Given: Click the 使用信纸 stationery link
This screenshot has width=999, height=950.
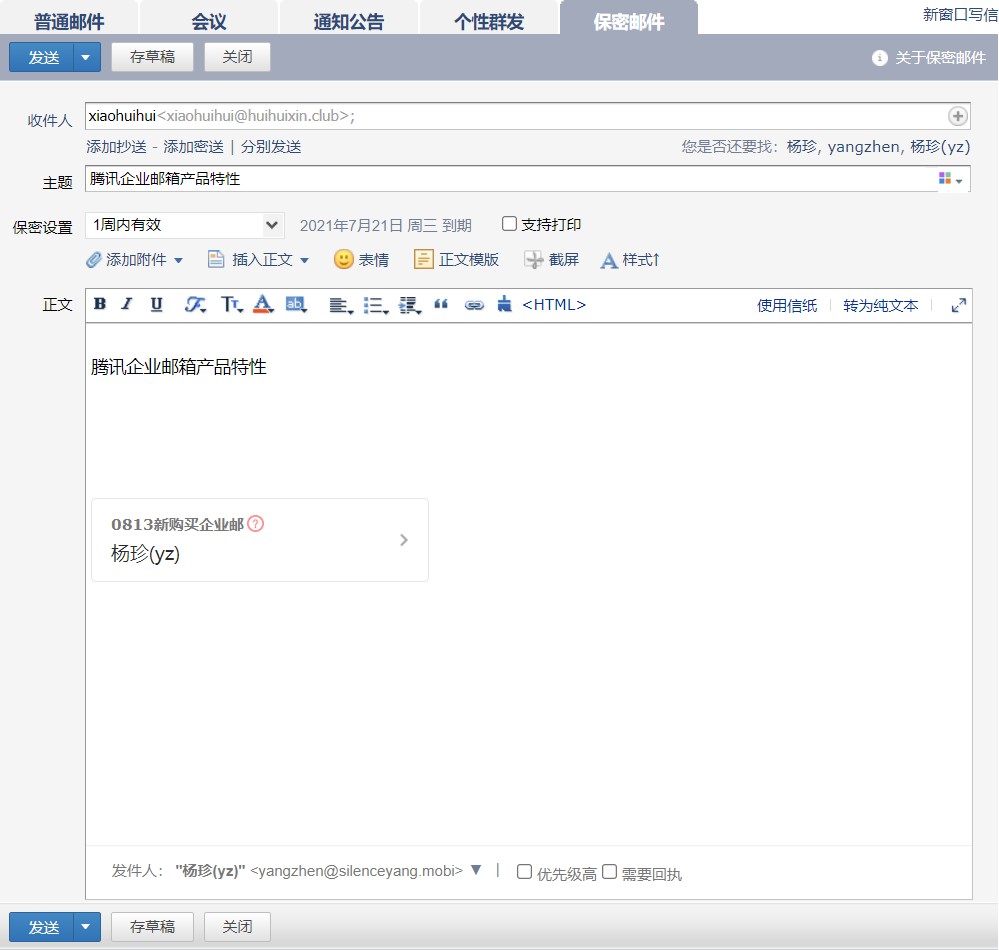Looking at the screenshot, I should (x=787, y=306).
